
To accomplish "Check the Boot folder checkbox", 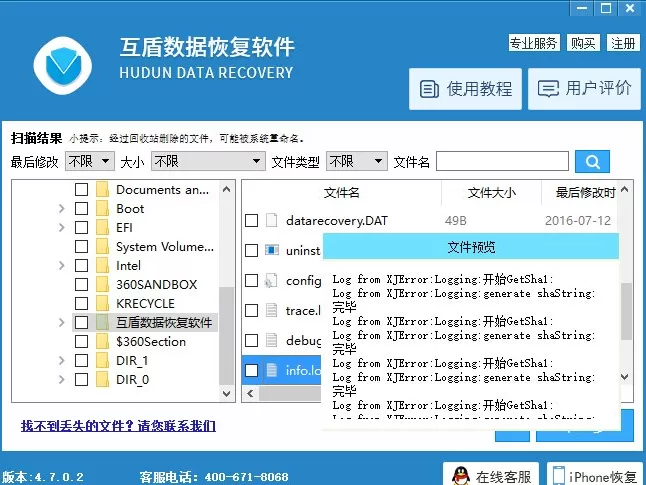I will (x=81, y=209).
